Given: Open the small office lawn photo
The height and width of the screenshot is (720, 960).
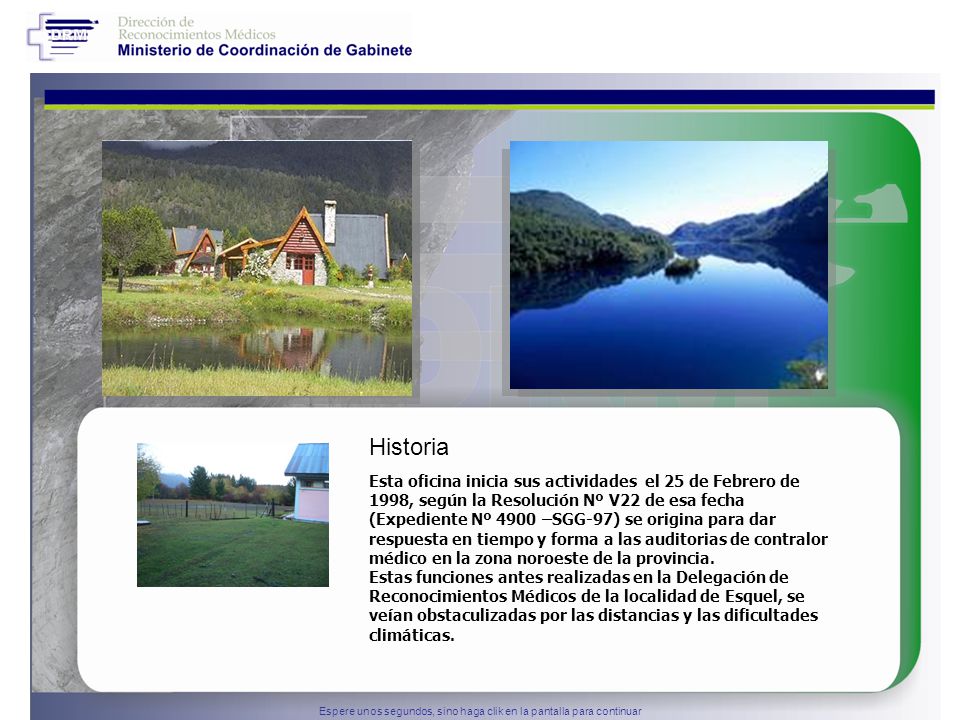Looking at the screenshot, I should click(233, 515).
